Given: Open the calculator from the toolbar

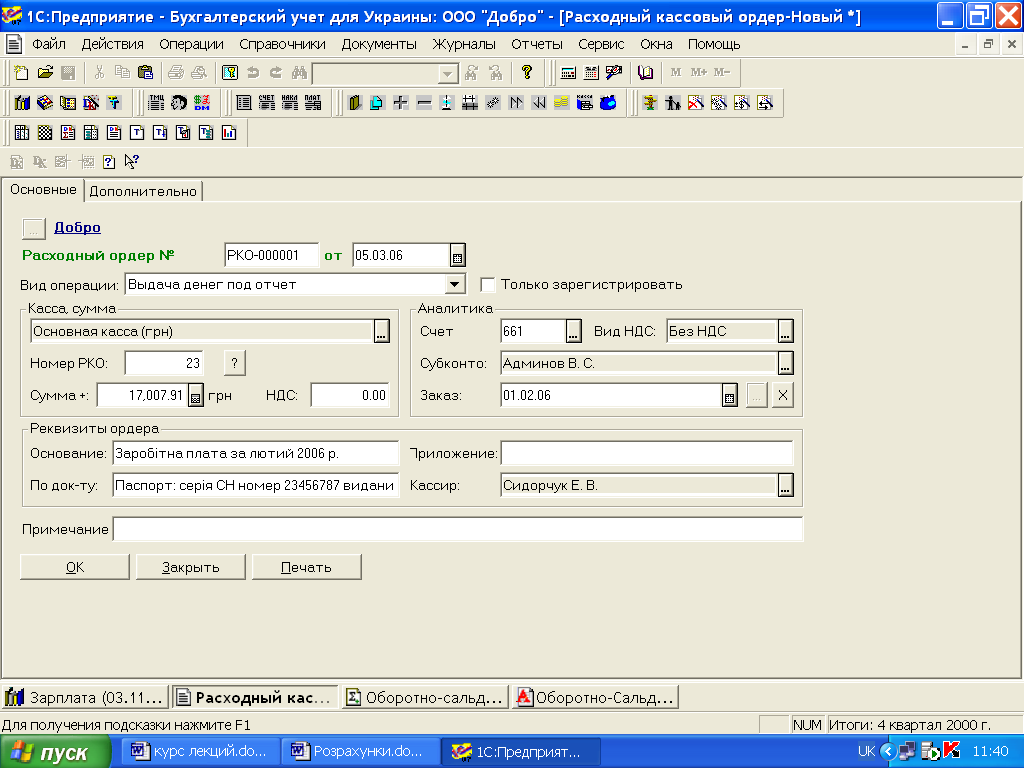Looking at the screenshot, I should 568,72.
